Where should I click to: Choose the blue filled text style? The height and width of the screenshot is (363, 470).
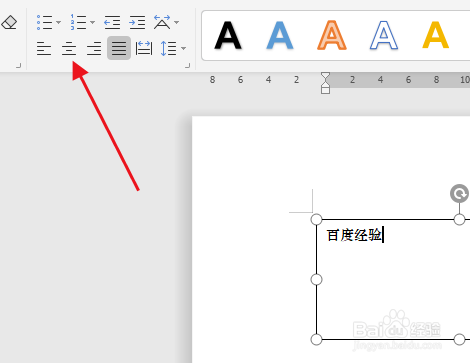point(280,35)
